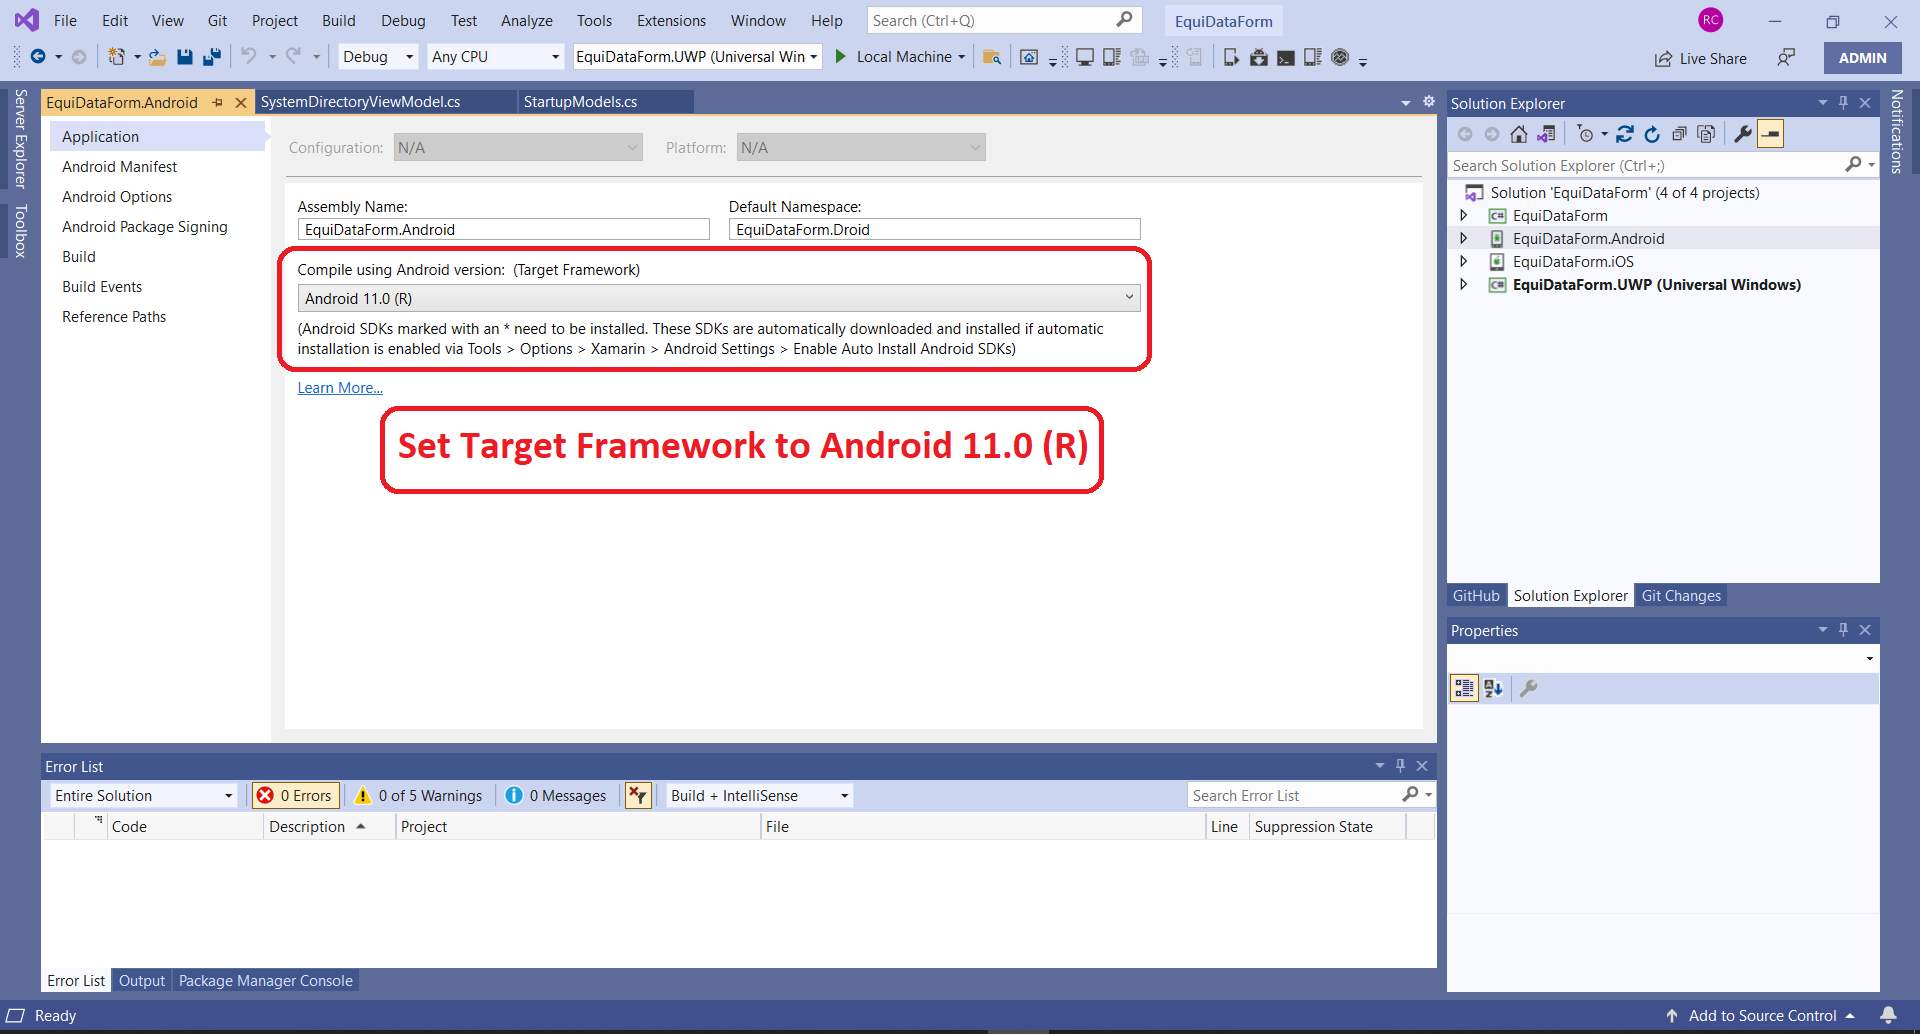Image resolution: width=1920 pixels, height=1034 pixels.
Task: Collapse All in Solution Explorer
Action: click(1679, 133)
